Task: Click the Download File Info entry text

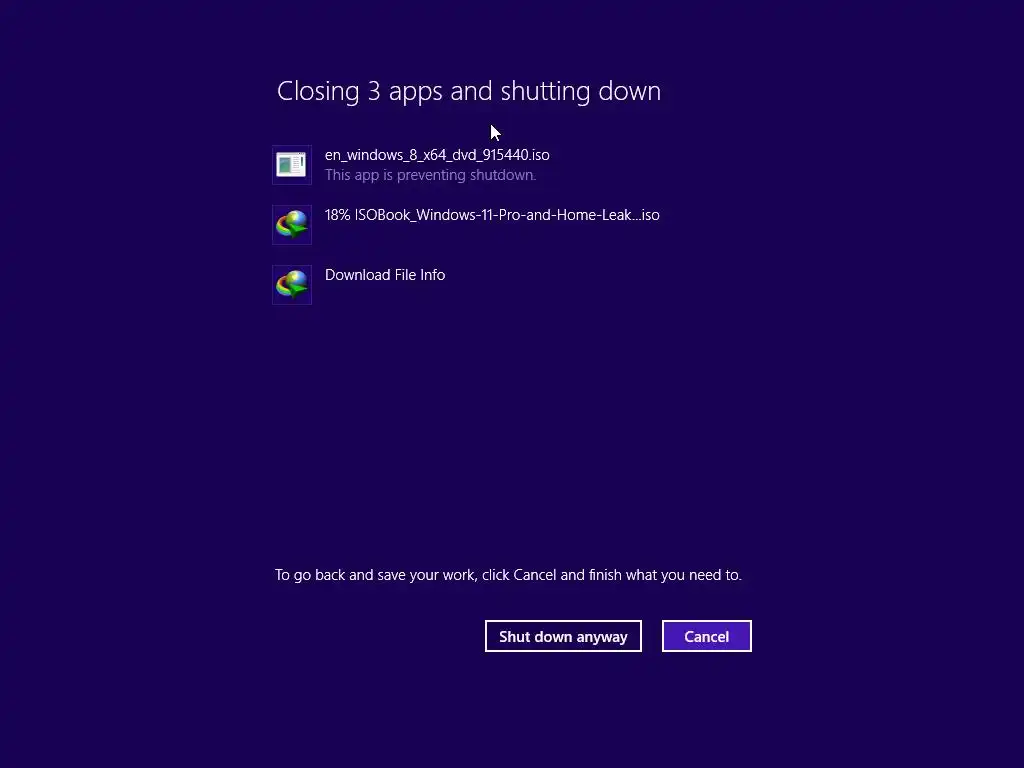Action: coord(385,275)
